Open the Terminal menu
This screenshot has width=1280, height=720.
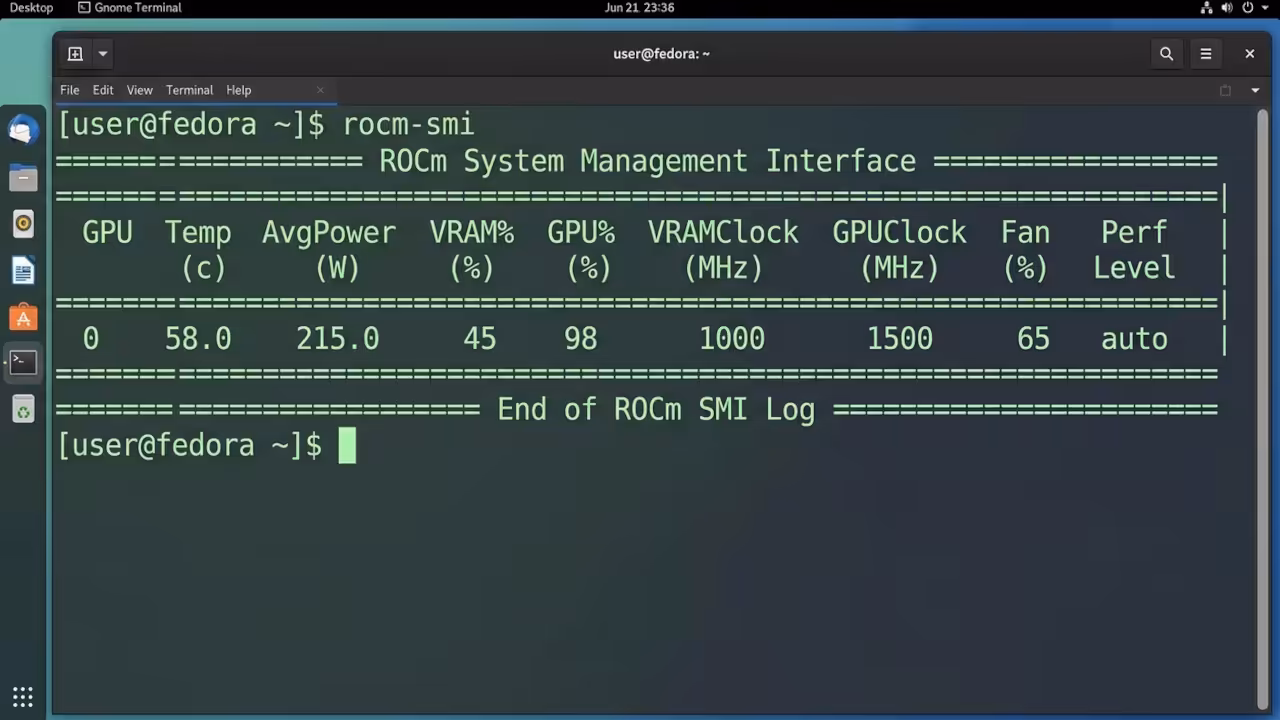[x=189, y=90]
